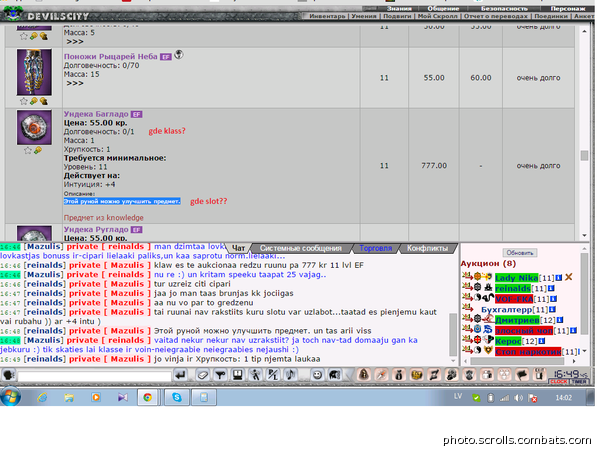Open Мой Скролл submenu item
Screen dimensions: 600x450
coord(437,16)
